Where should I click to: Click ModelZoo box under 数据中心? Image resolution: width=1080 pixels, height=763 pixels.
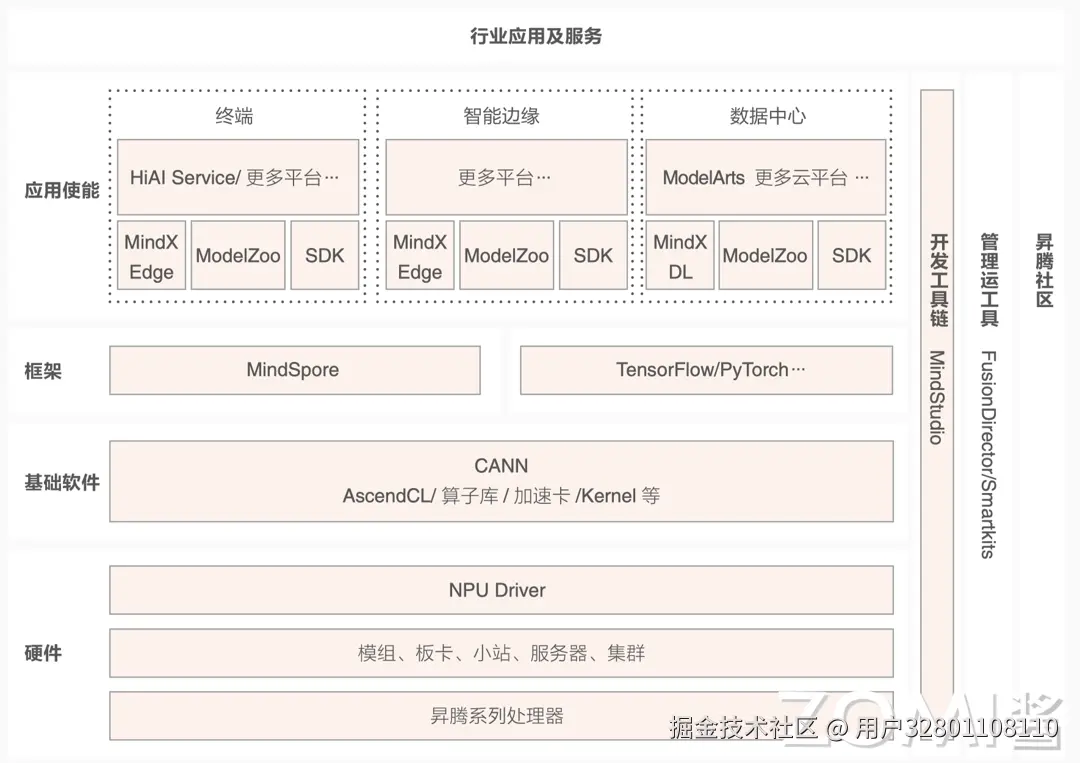(x=765, y=255)
